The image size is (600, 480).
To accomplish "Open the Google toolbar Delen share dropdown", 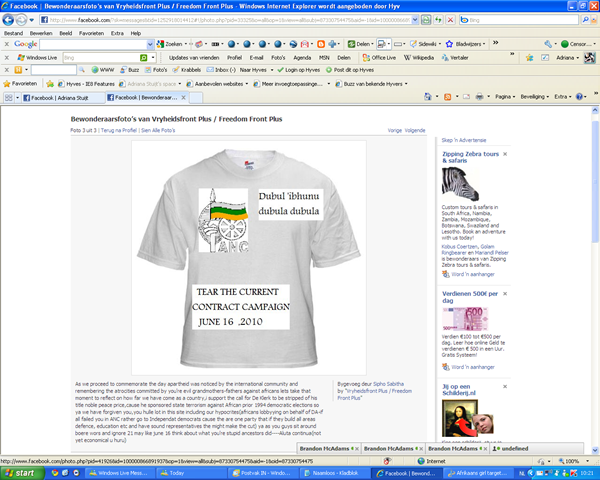I will (x=360, y=44).
